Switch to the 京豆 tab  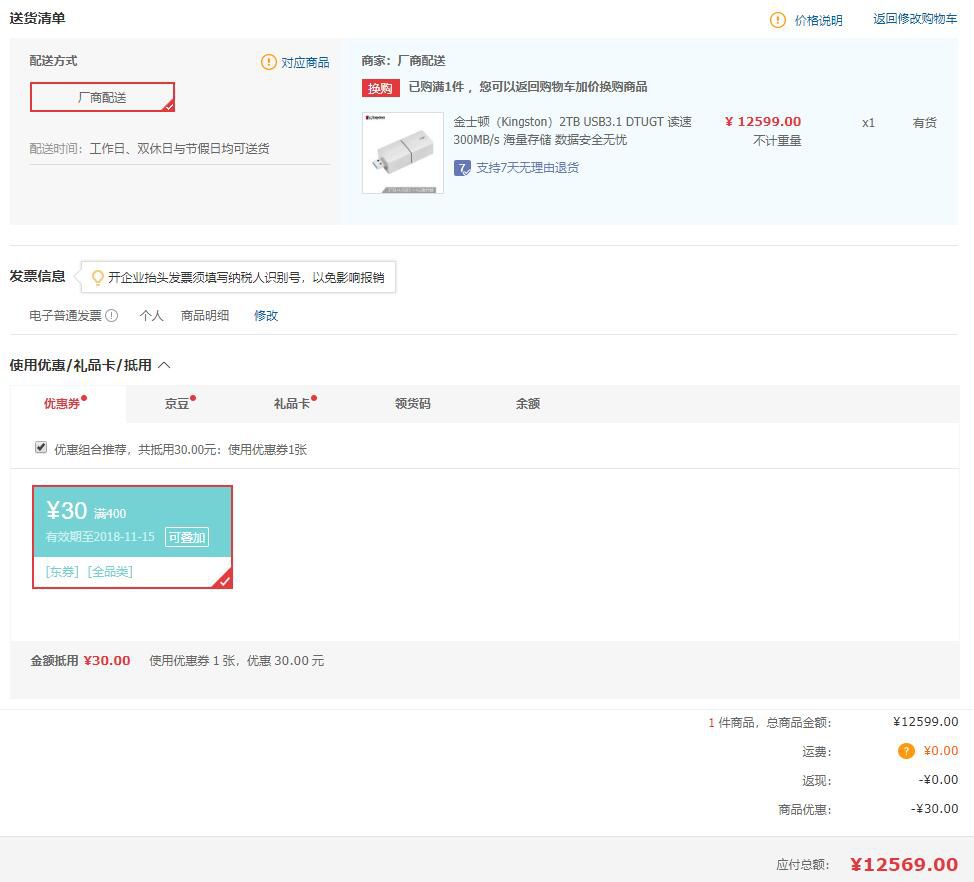pyautogui.click(x=177, y=404)
